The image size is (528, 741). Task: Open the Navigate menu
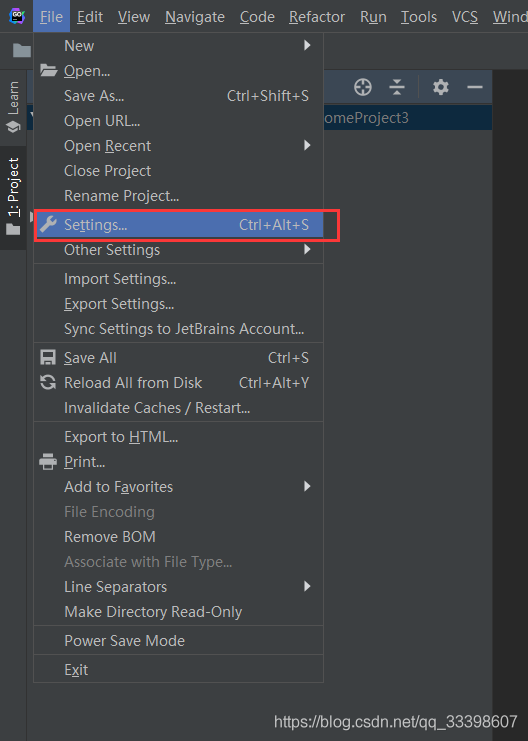point(195,17)
